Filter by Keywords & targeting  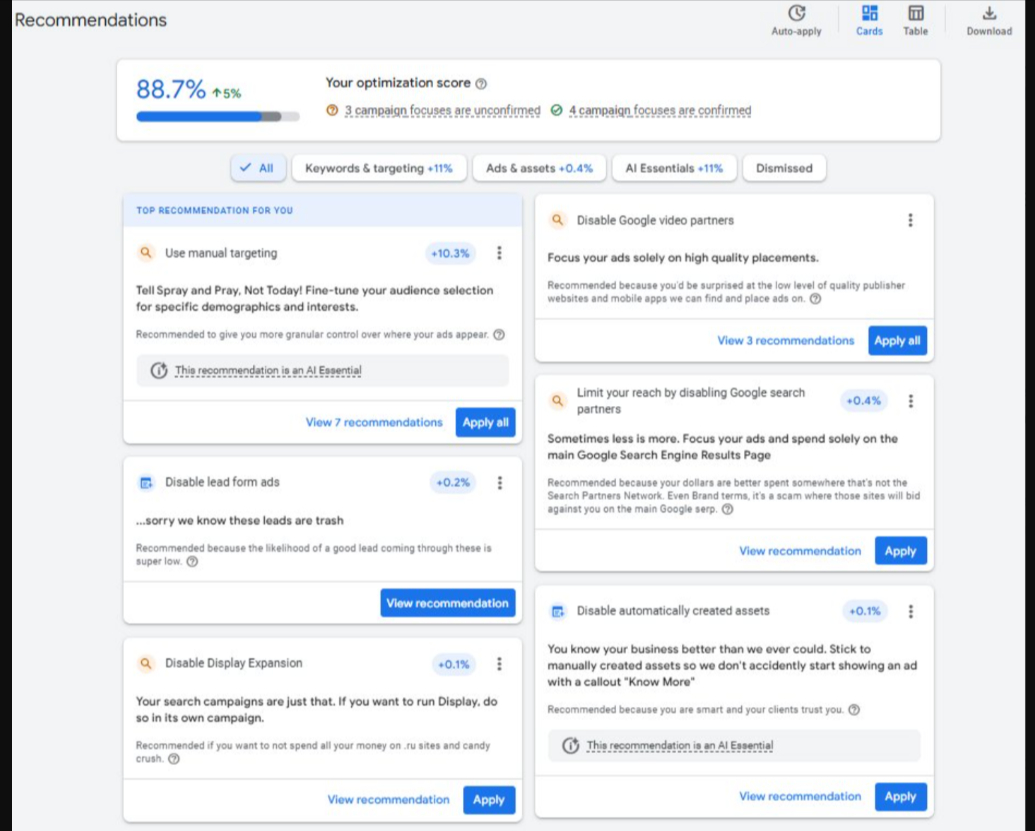379,168
